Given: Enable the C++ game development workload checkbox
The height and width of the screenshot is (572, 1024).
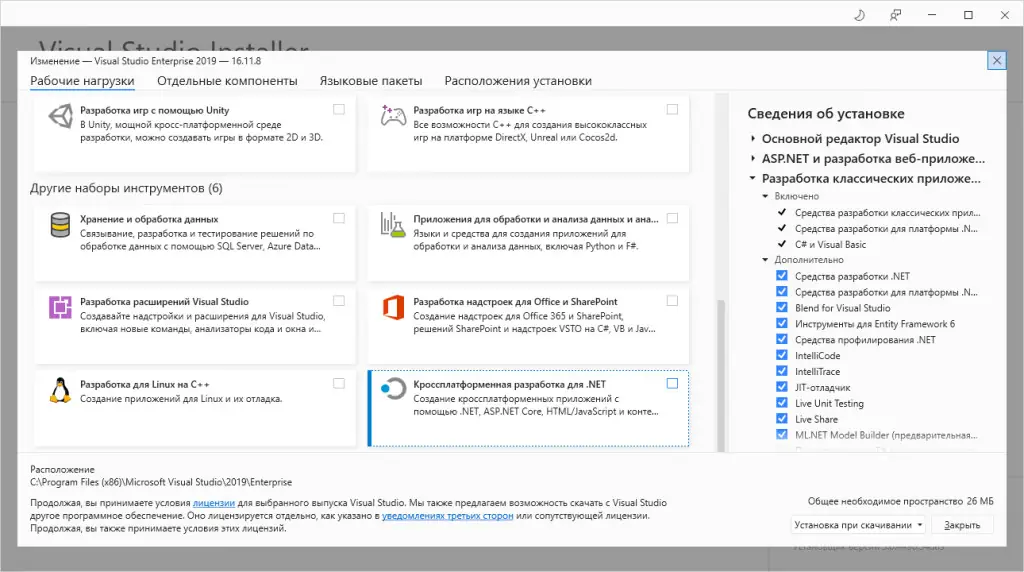Looking at the screenshot, I should [672, 109].
